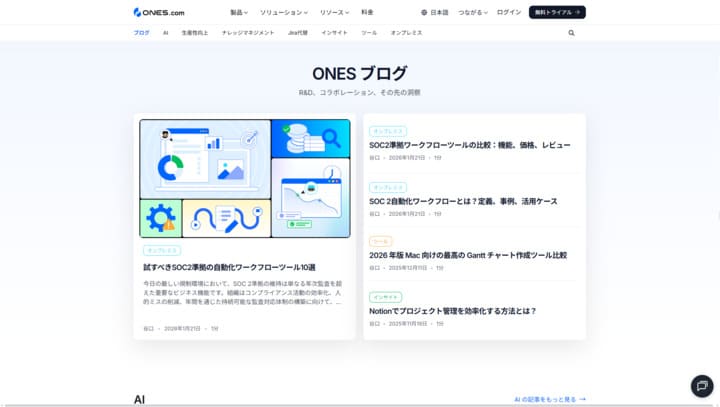The width and height of the screenshot is (720, 407).
Task: Open article 試すべきSOC2準拠の自動化ワークフローツール10選
Action: pos(229,267)
